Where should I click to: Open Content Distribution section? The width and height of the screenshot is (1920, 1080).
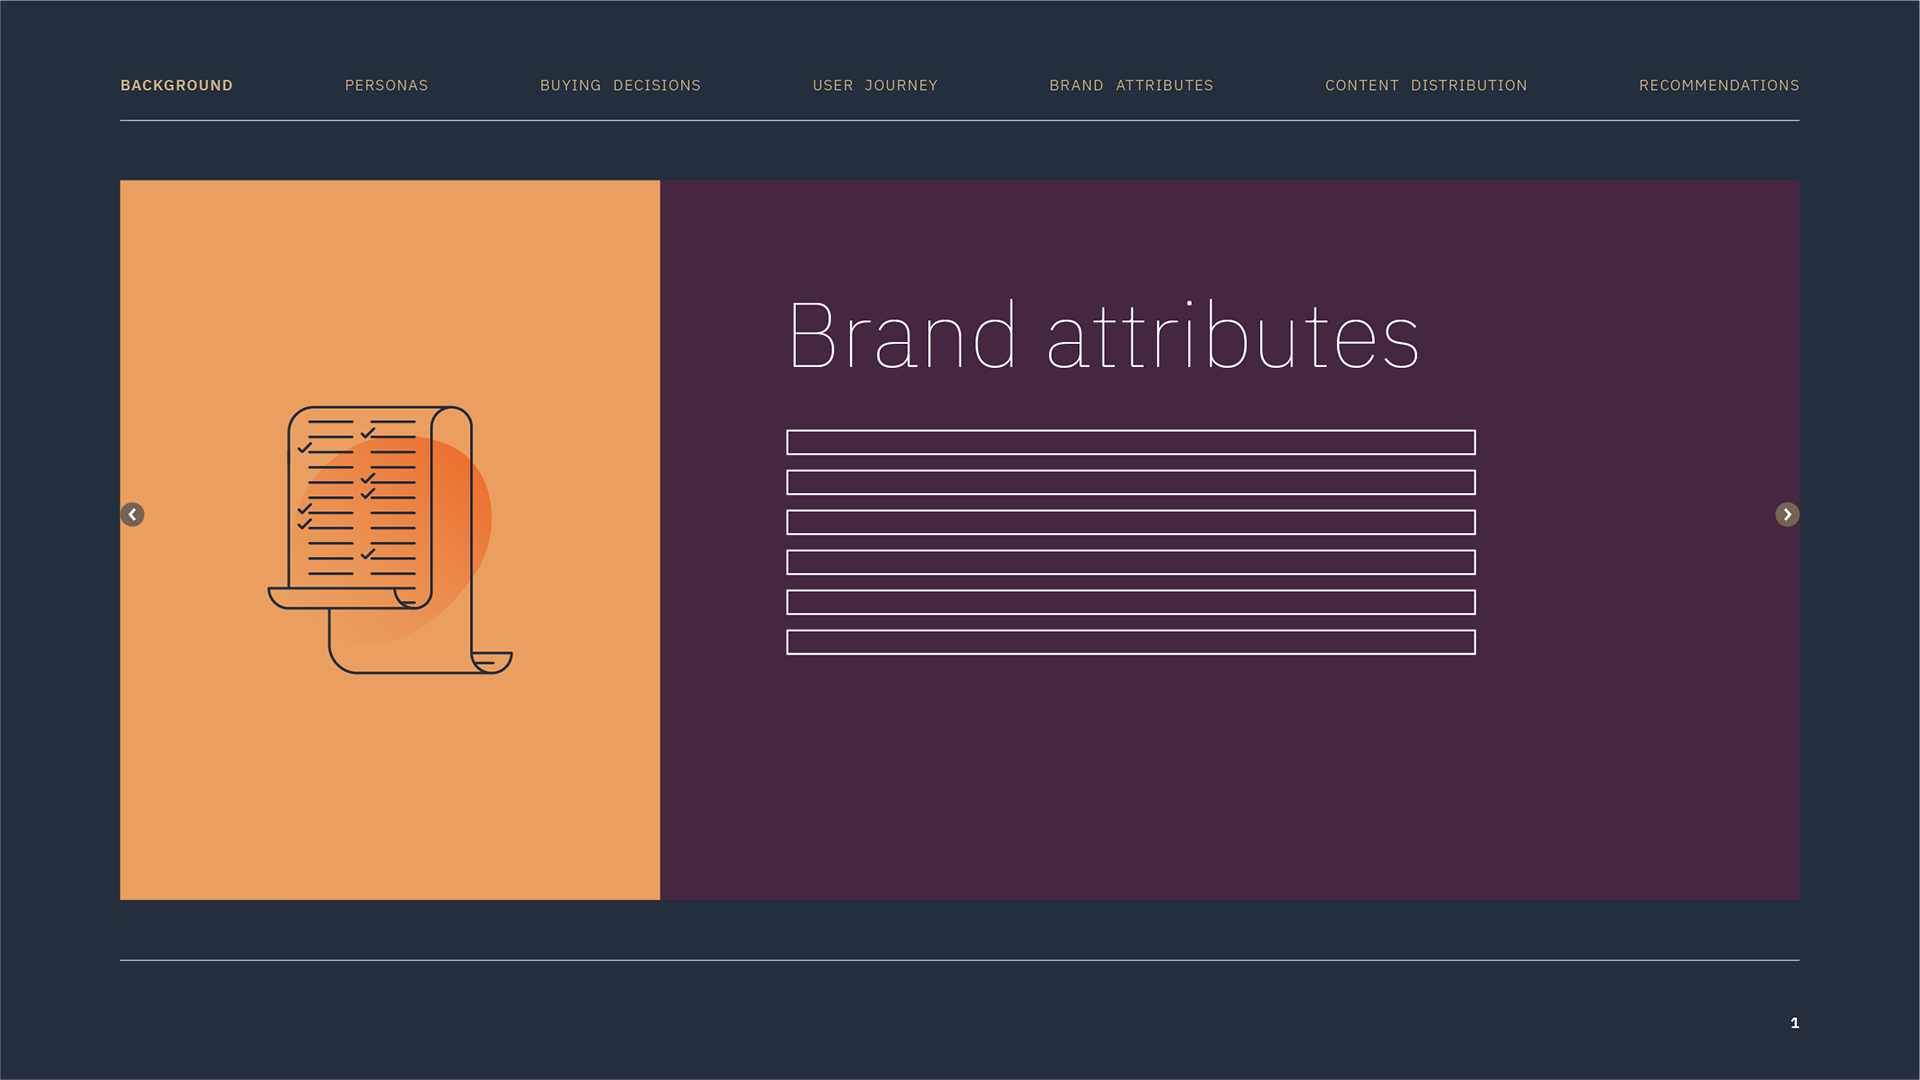(1426, 85)
